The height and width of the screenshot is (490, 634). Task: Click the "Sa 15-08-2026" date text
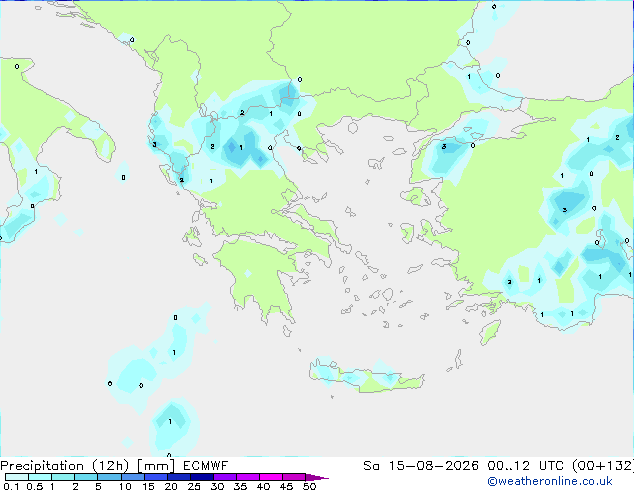tap(421, 466)
